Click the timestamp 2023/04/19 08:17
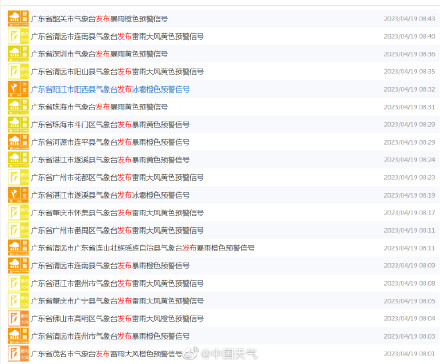 point(409,213)
